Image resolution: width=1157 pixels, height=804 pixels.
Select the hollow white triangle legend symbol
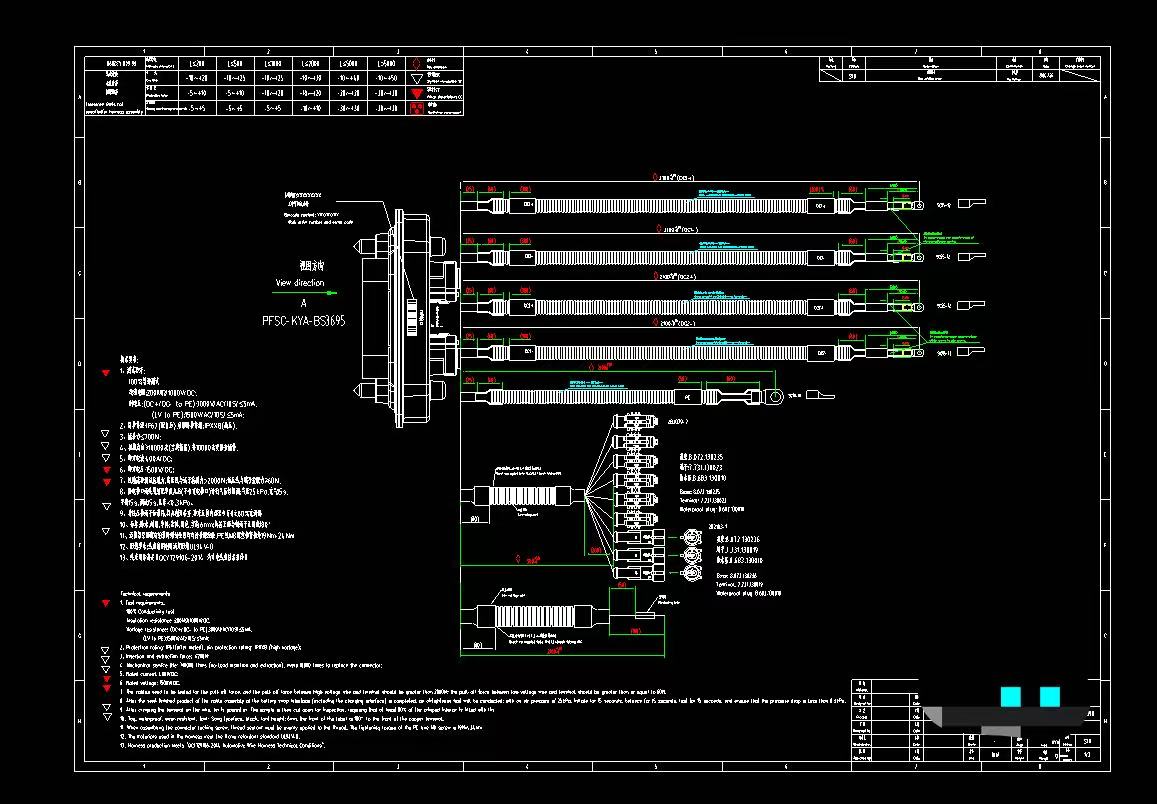[417, 78]
